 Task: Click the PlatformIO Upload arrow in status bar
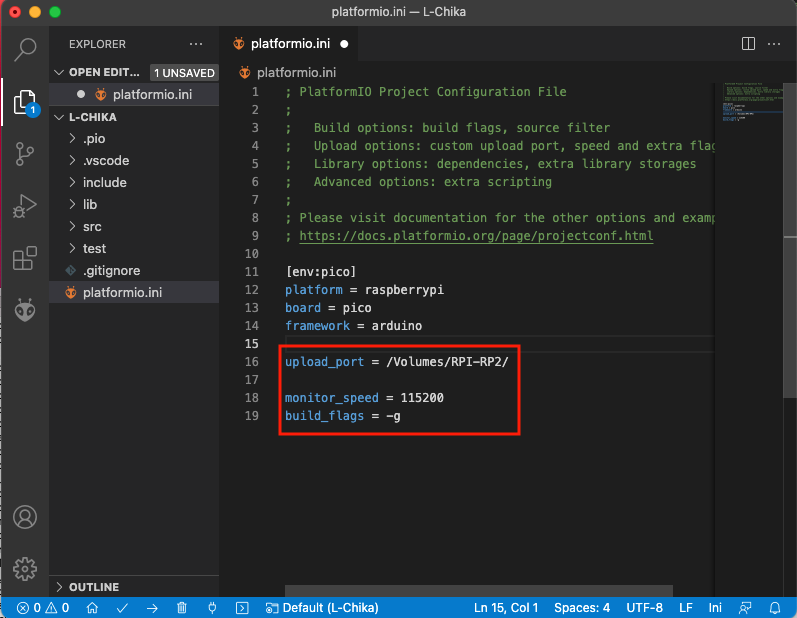pos(152,607)
